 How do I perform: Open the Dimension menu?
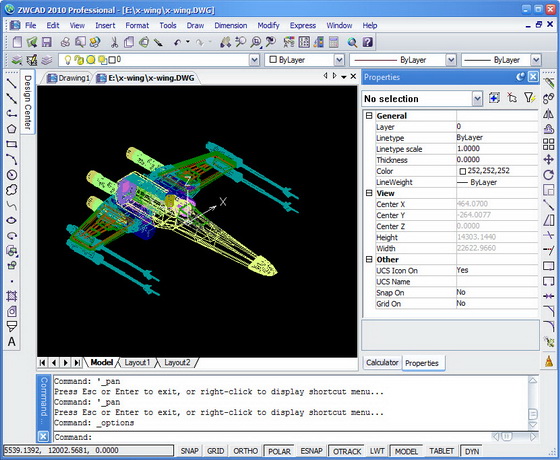230,25
